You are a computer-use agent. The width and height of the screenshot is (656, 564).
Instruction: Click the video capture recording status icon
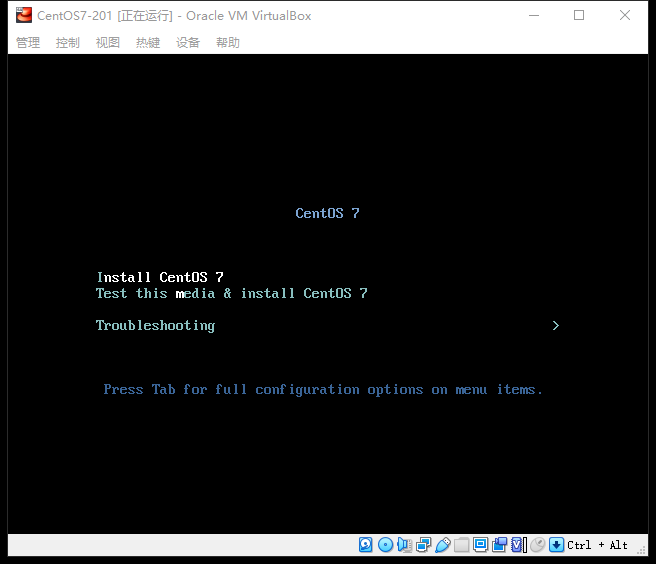(500, 545)
